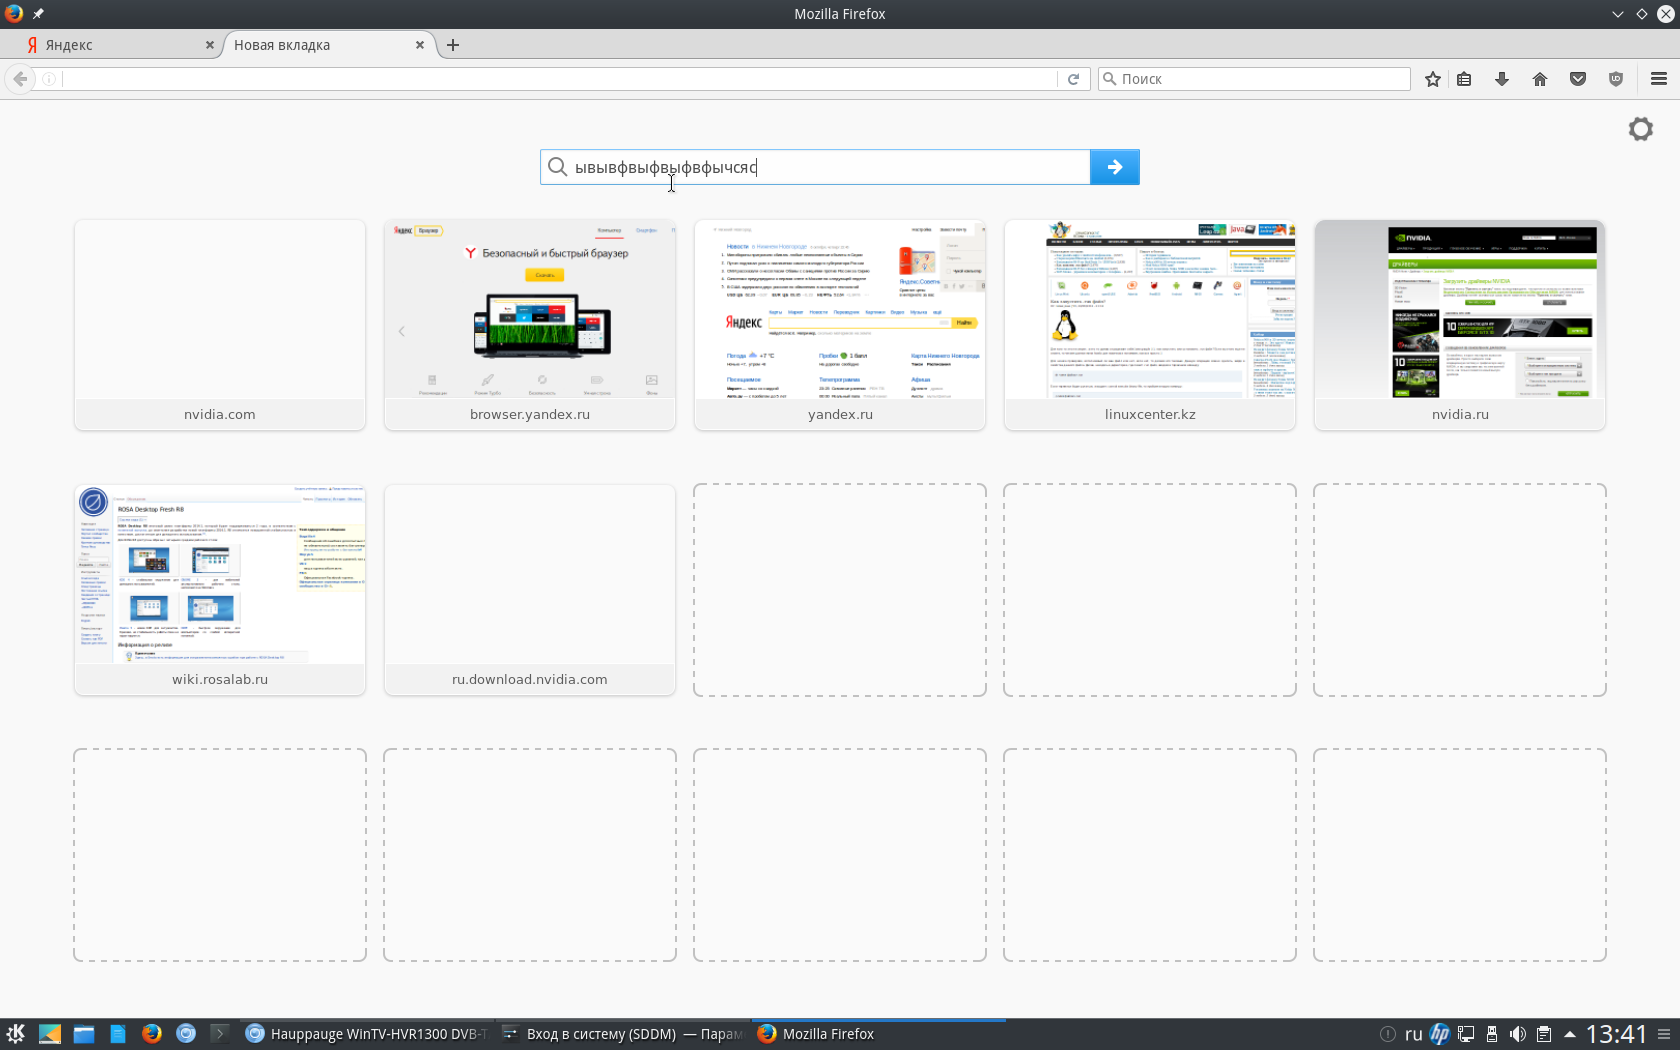1680x1050 pixels.
Task: Open the nvidia.ru tile
Action: click(1460, 325)
